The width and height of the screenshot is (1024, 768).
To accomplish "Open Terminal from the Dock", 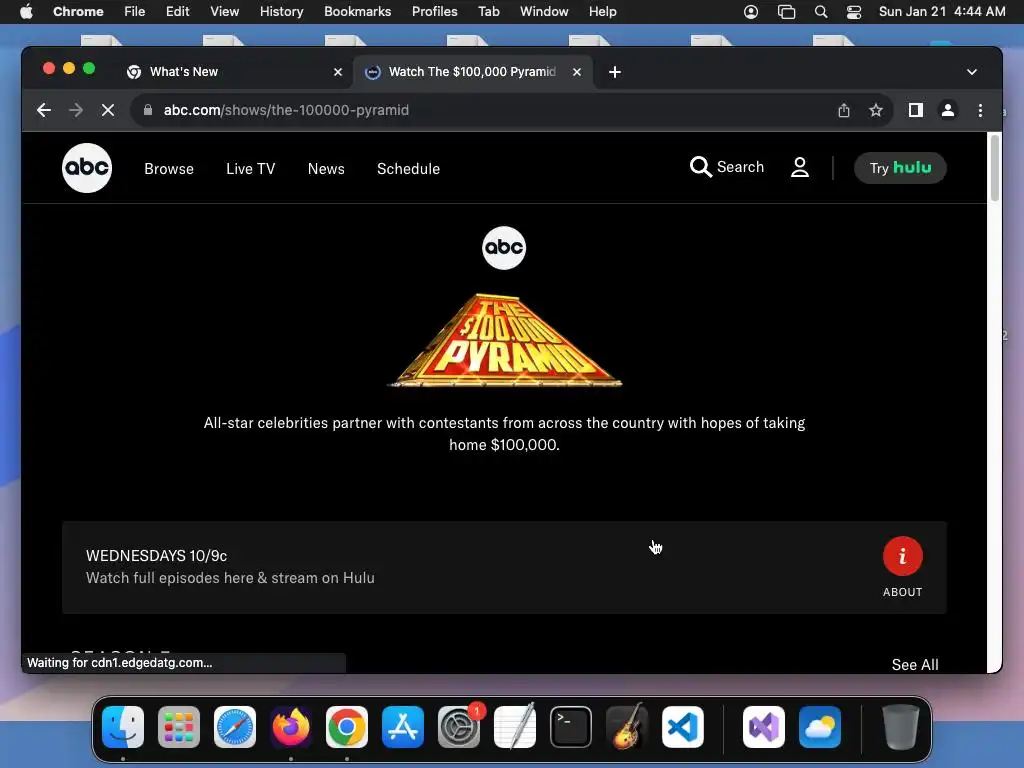I will tap(571, 727).
